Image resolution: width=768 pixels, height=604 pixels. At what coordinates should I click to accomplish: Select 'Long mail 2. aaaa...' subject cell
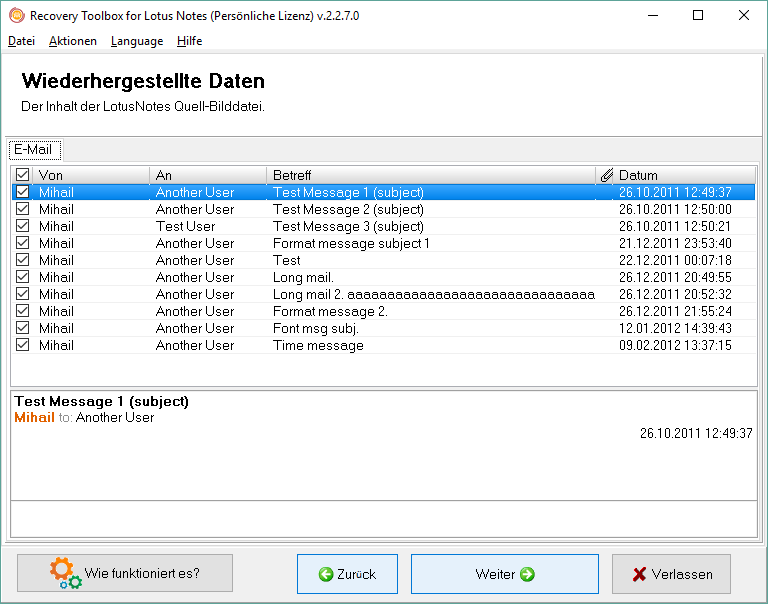434,294
